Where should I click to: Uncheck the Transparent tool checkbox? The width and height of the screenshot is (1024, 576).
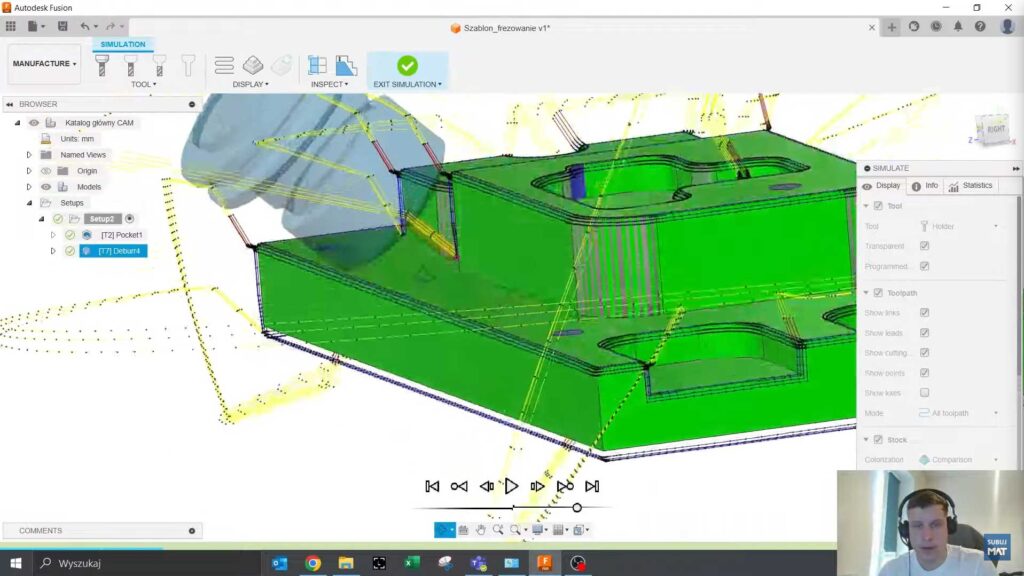click(x=924, y=246)
